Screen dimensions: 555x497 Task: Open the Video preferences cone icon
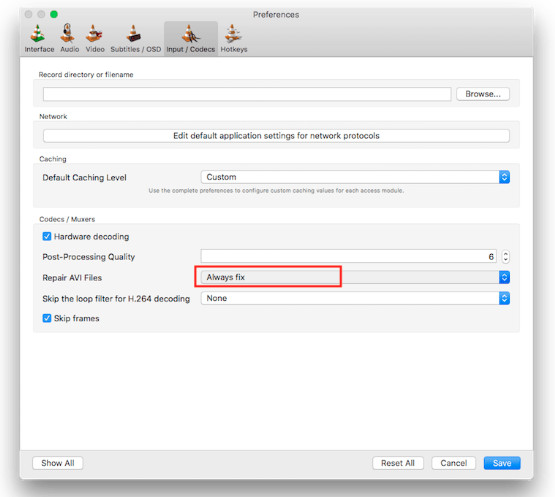94,33
